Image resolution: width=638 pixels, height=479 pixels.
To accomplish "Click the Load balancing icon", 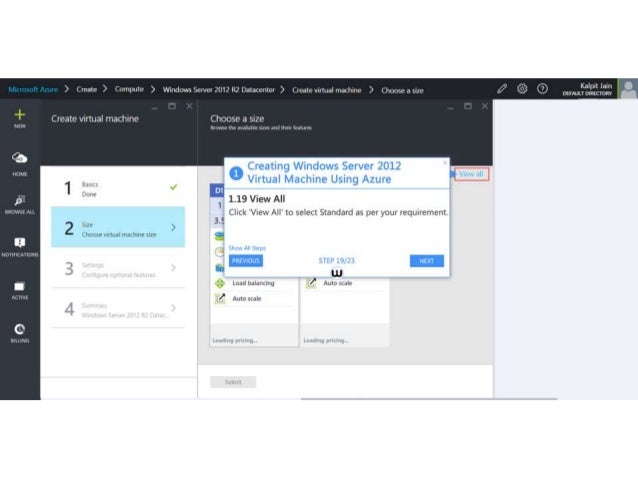I will point(220,283).
